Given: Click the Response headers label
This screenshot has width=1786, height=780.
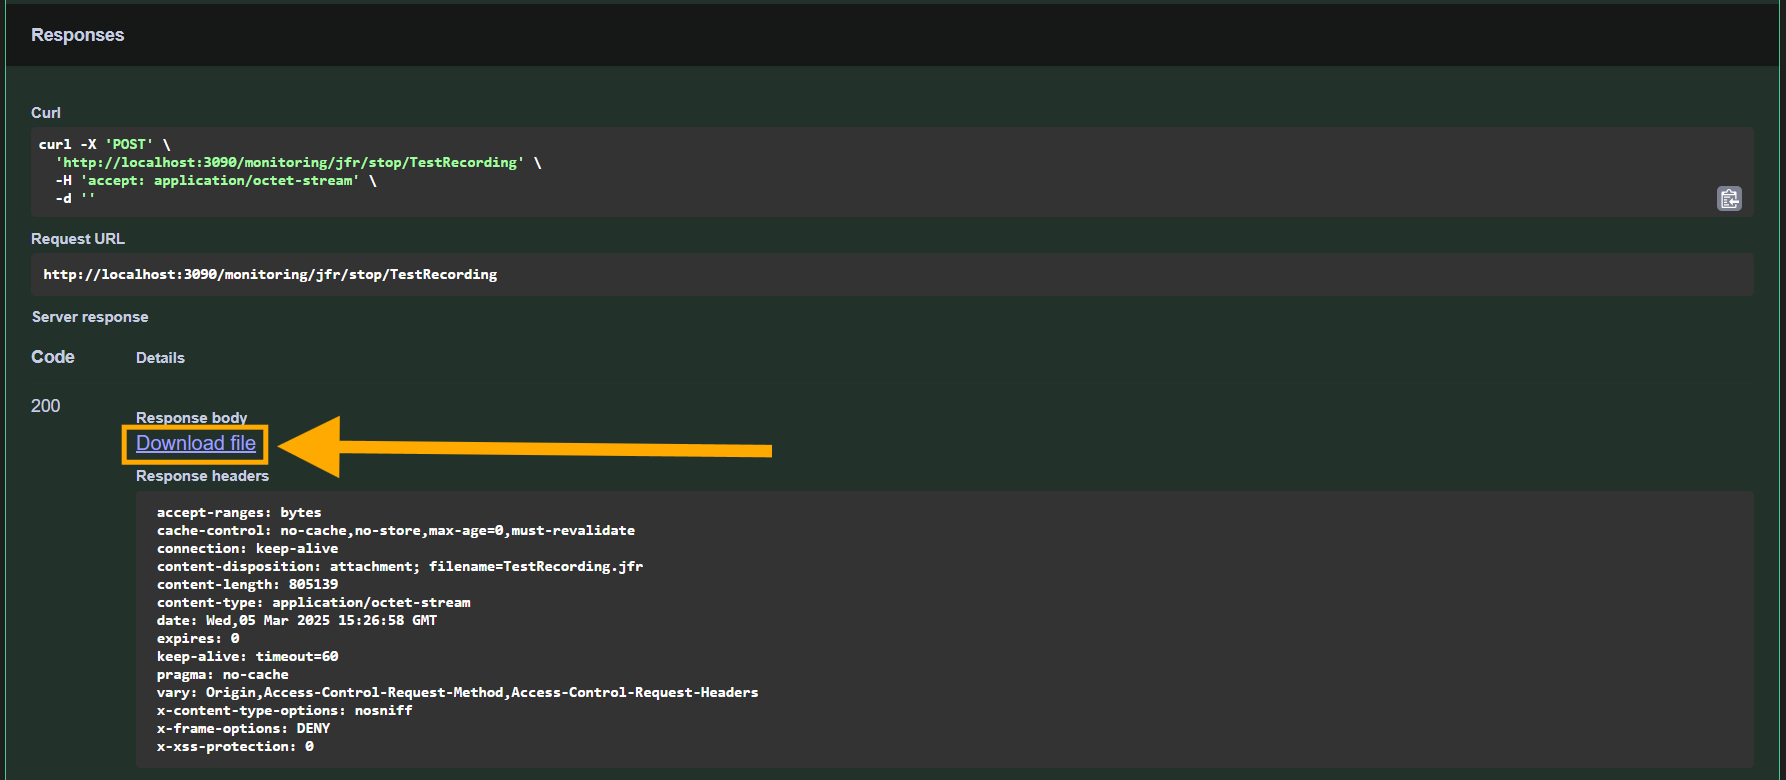Looking at the screenshot, I should pos(202,476).
